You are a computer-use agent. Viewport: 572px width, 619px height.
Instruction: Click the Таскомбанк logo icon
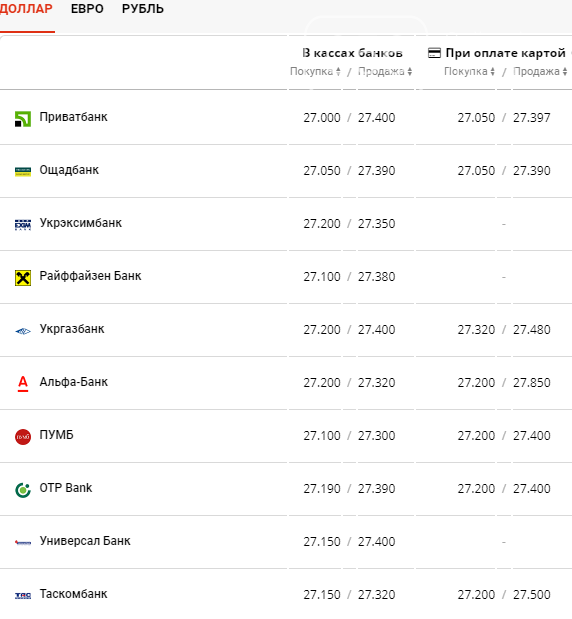coord(23,596)
